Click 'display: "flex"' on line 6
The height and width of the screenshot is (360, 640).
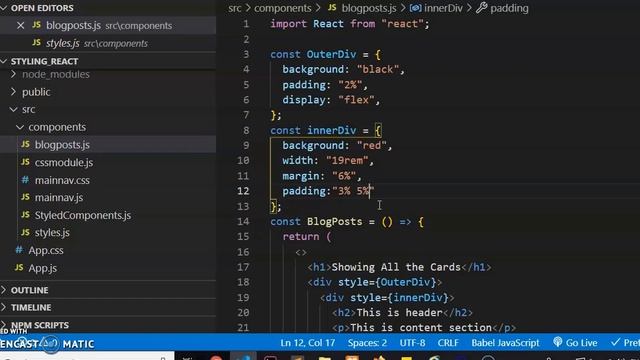click(x=328, y=100)
